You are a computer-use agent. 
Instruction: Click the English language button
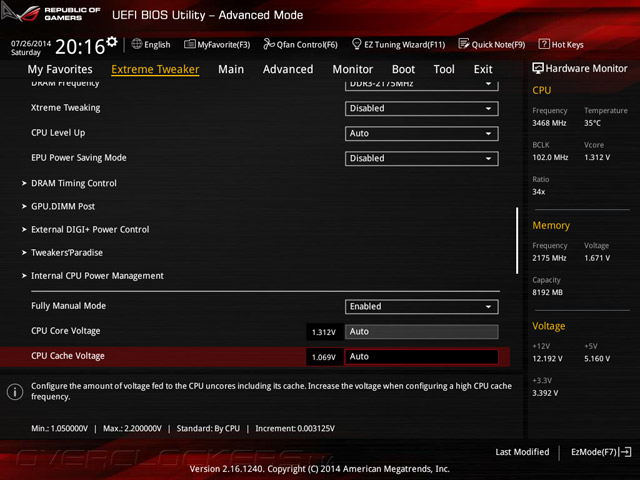pos(151,44)
